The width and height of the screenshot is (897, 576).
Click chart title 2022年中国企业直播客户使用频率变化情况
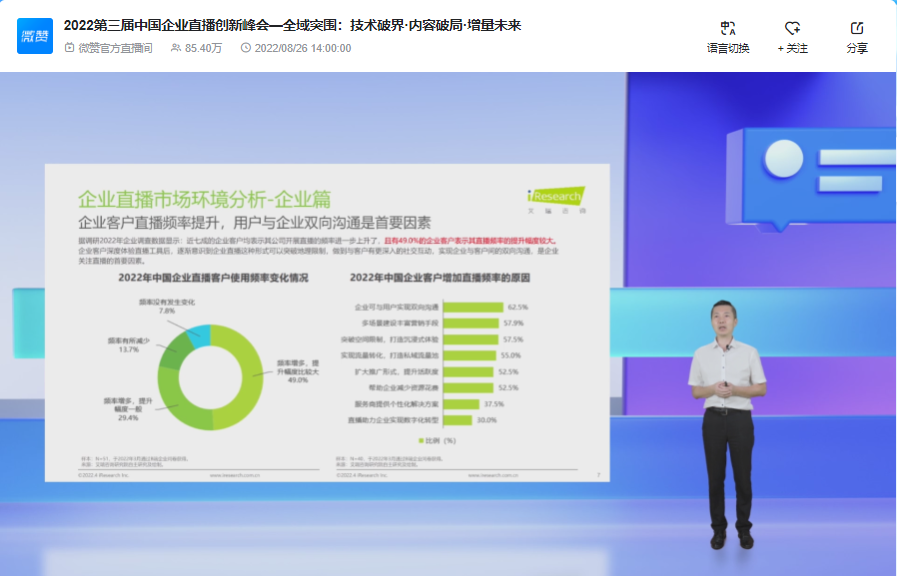pyautogui.click(x=213, y=277)
